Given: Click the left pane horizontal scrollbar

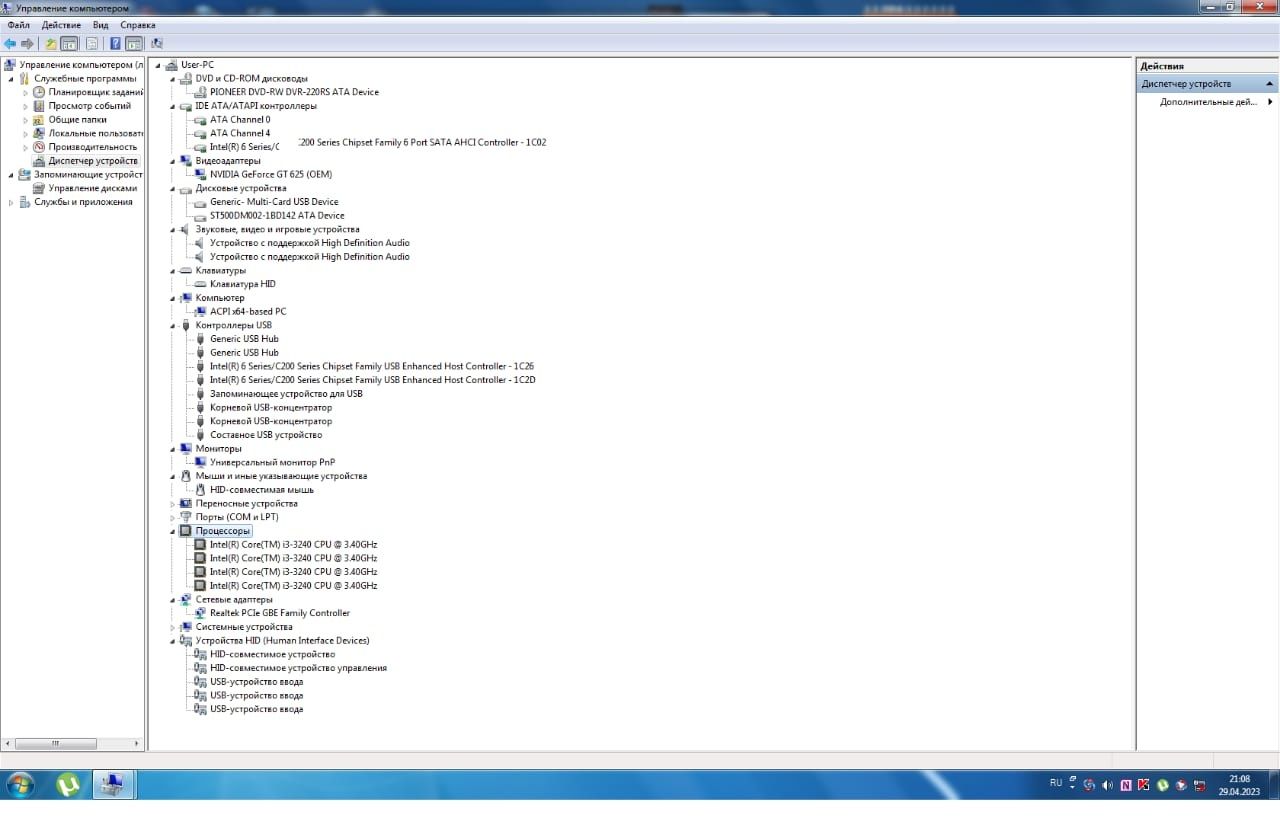Looking at the screenshot, I should [72, 743].
